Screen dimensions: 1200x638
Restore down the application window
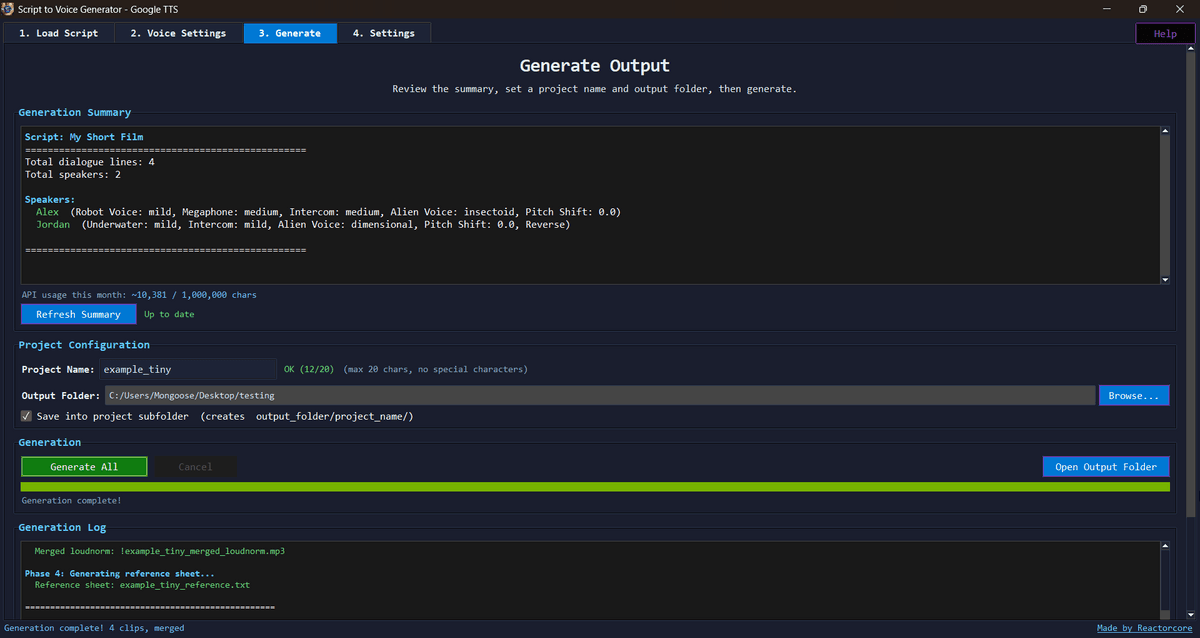click(x=1143, y=9)
